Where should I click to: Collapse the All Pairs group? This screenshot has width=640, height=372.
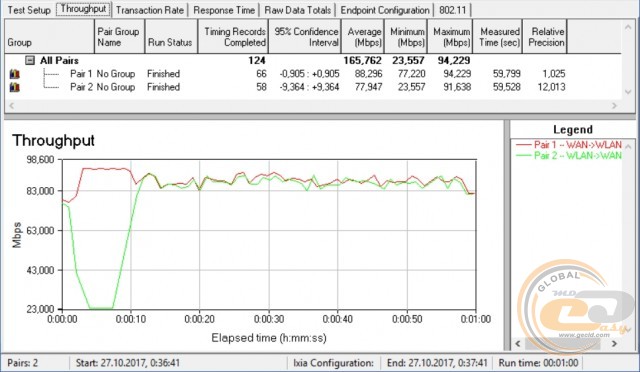coord(30,60)
